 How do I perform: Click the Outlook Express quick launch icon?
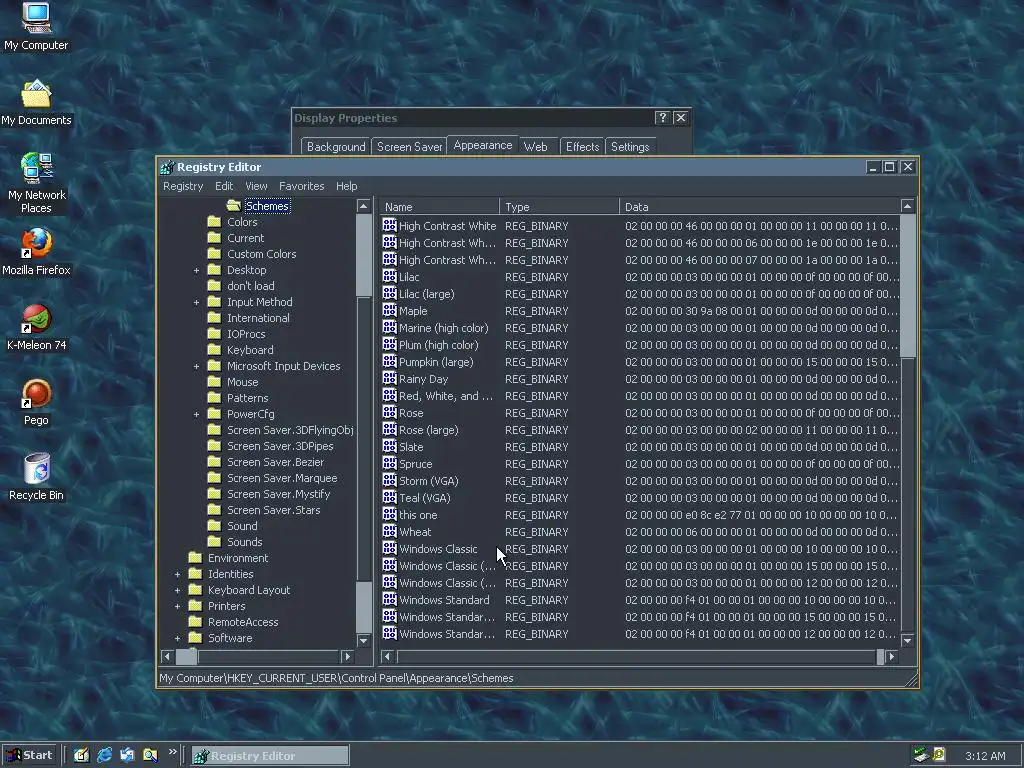tap(127, 755)
